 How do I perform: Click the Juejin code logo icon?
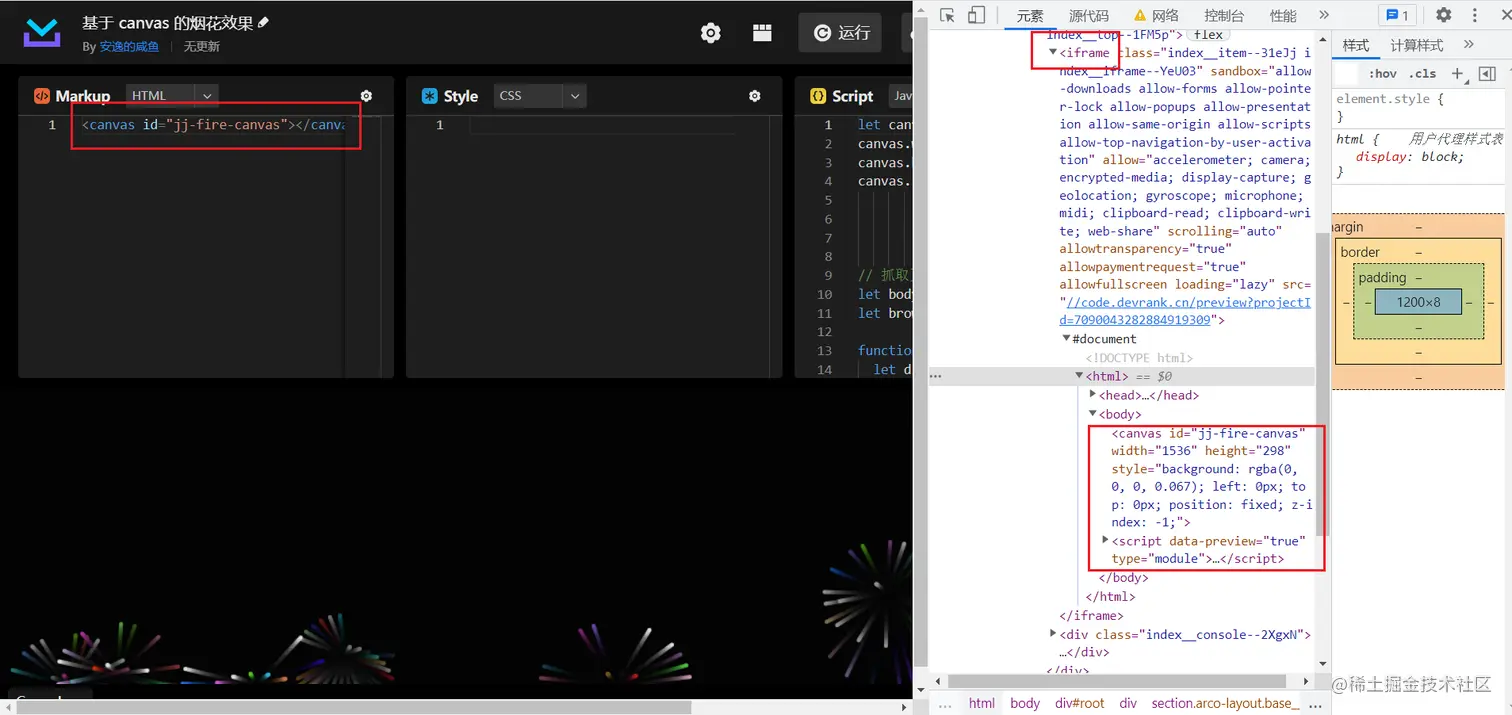[x=42, y=33]
